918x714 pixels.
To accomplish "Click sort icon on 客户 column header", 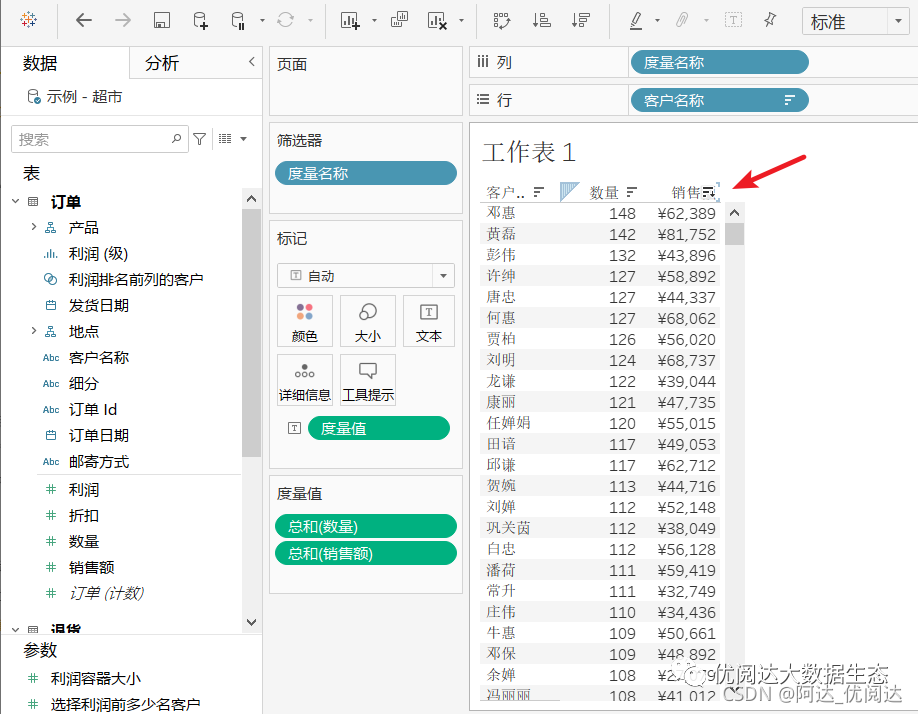I will [539, 192].
